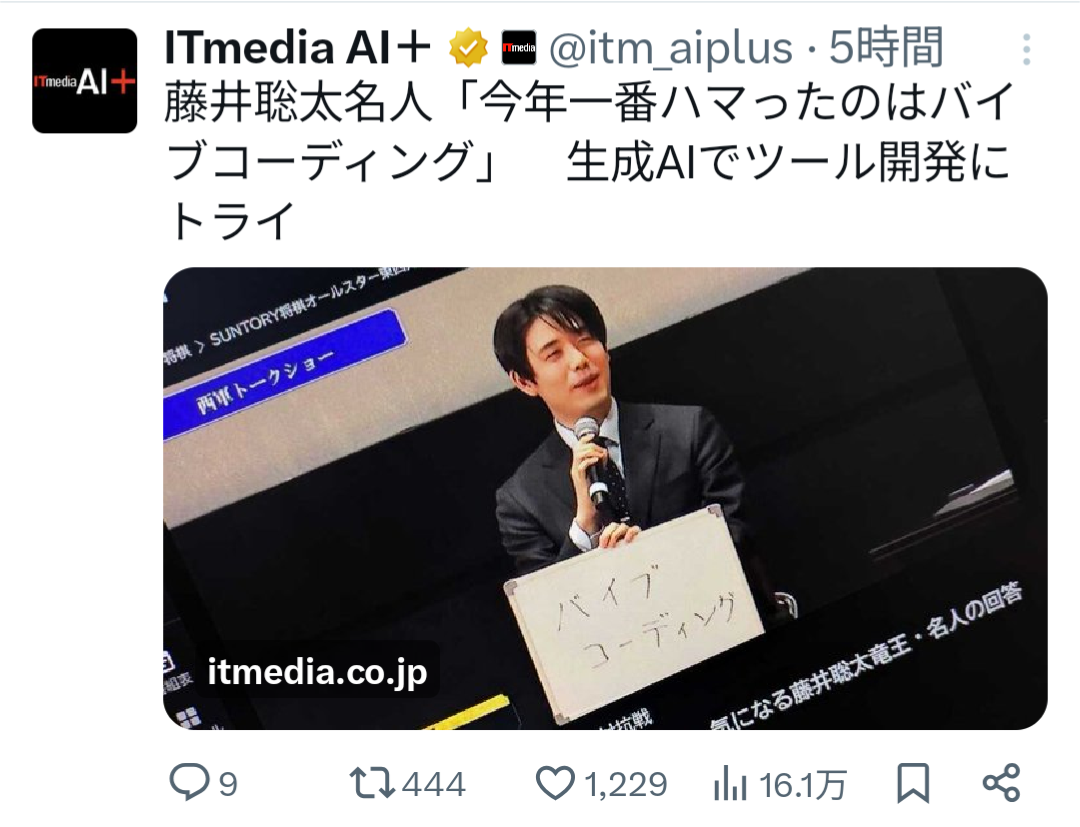
Task: Open the article card image
Action: (605, 499)
